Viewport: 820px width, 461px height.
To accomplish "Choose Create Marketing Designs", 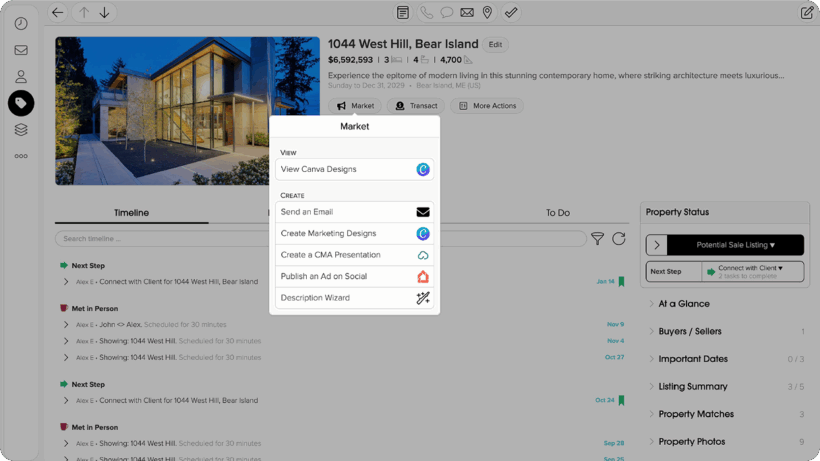I will pos(355,234).
